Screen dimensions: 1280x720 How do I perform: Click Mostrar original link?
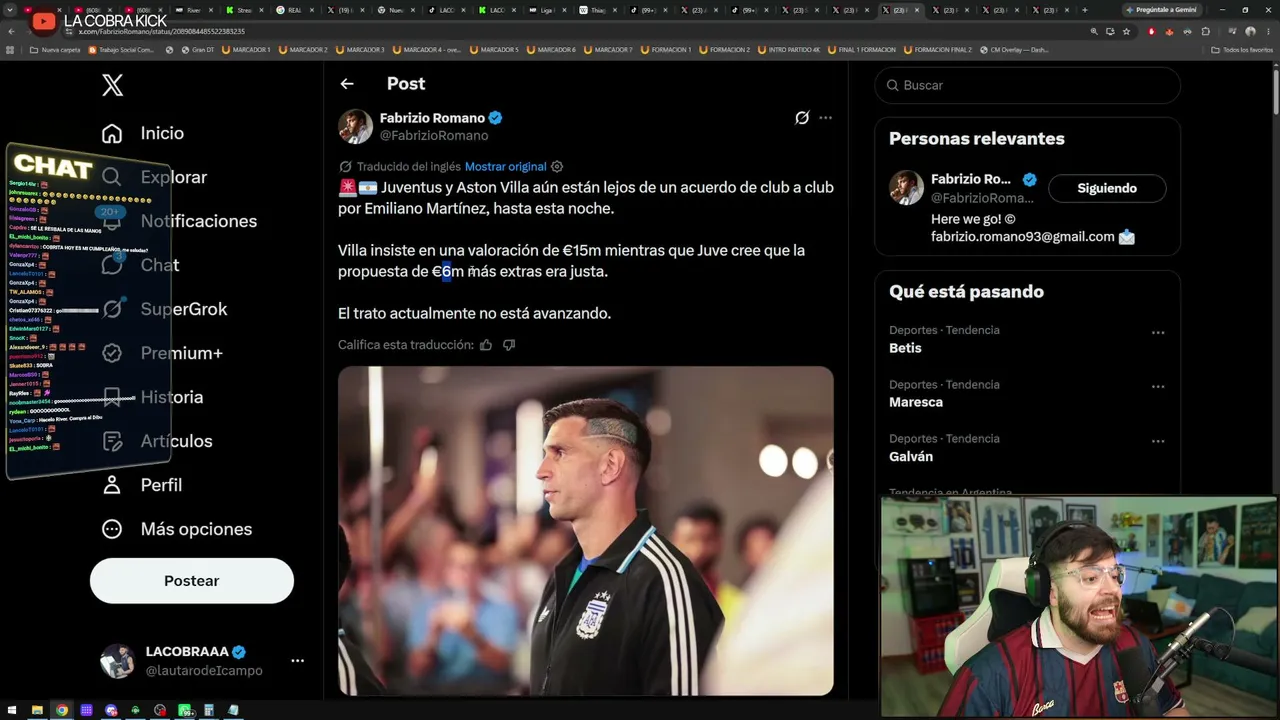[506, 167]
